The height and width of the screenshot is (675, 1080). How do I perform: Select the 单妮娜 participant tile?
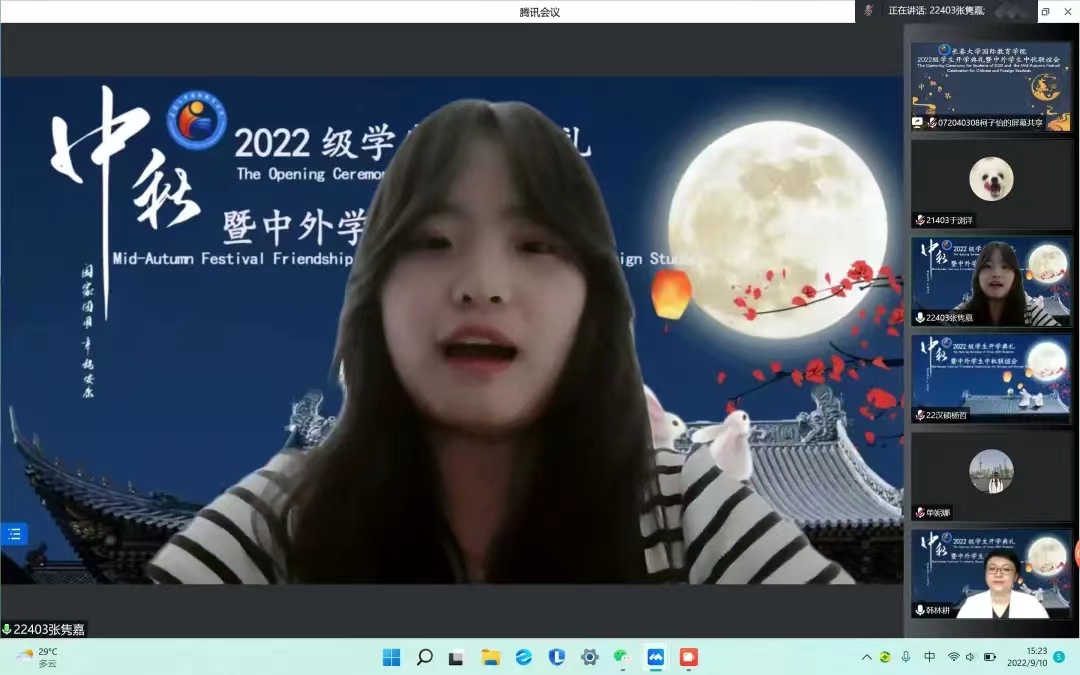(x=991, y=477)
